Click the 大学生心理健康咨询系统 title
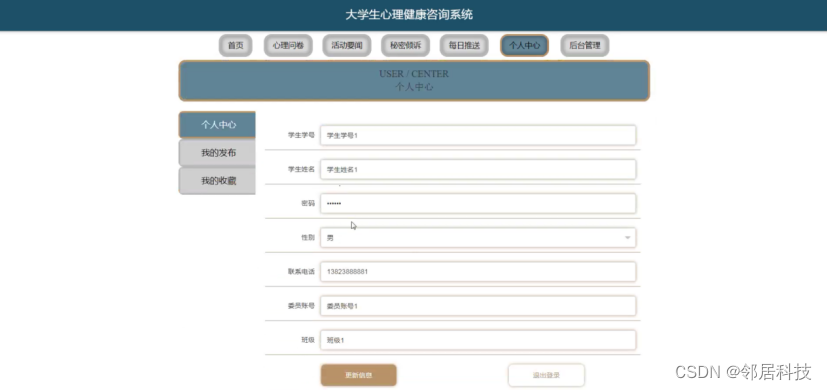The height and width of the screenshot is (390, 827). 409,15
